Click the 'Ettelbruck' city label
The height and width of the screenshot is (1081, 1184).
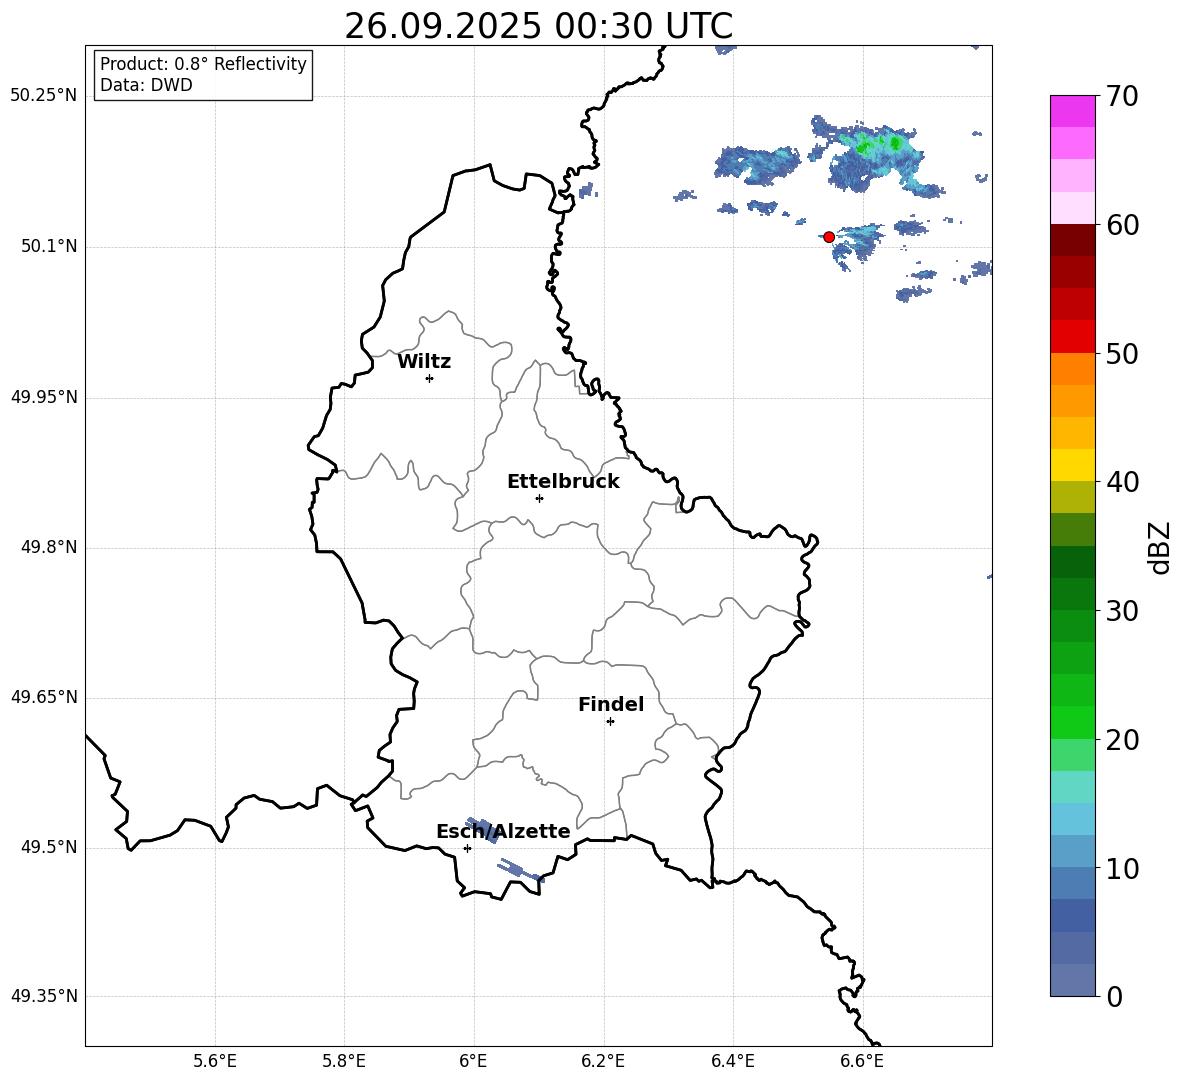click(563, 482)
